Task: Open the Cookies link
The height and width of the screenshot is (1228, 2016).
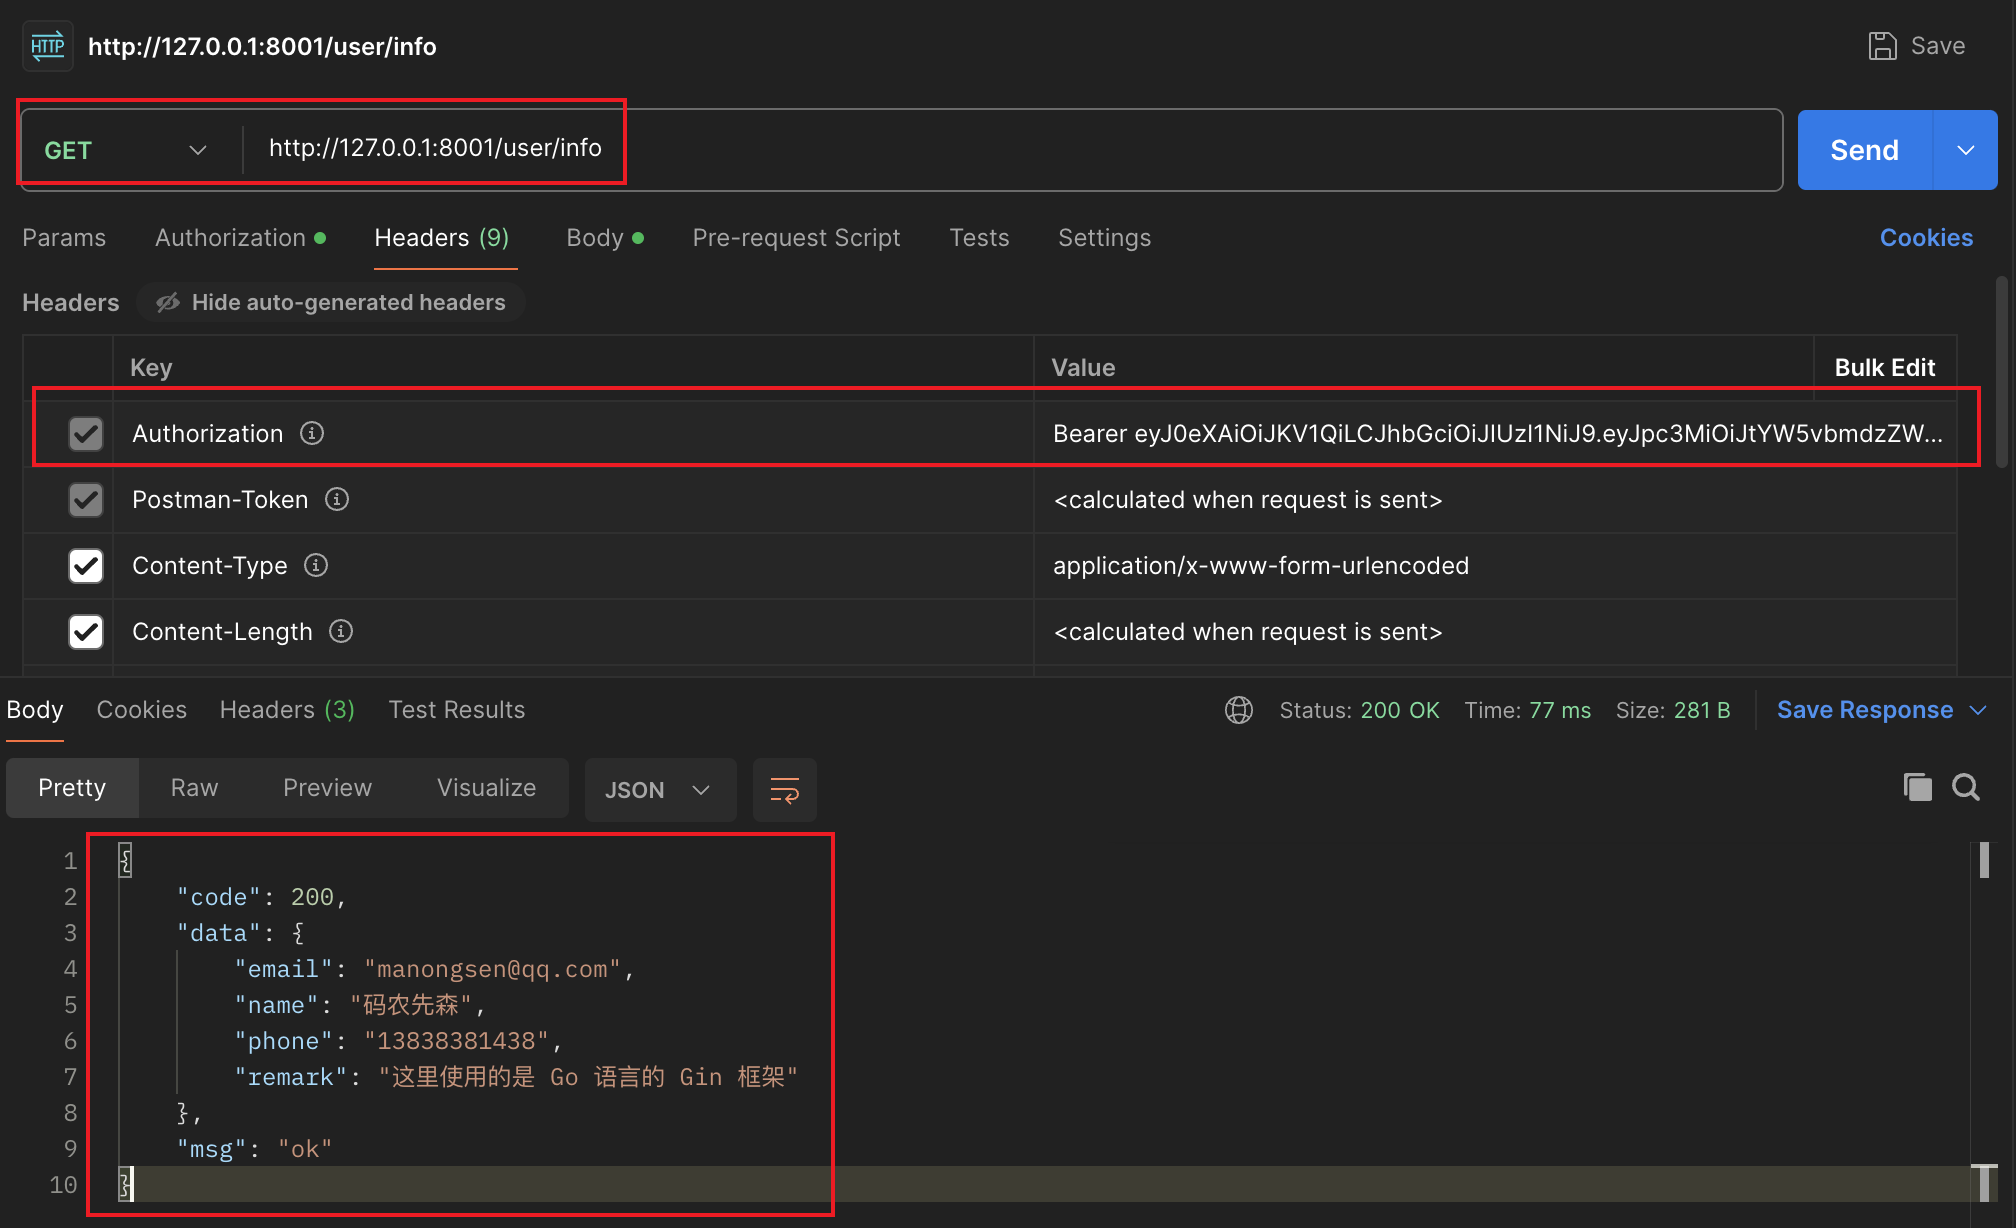Action: coord(1926,238)
